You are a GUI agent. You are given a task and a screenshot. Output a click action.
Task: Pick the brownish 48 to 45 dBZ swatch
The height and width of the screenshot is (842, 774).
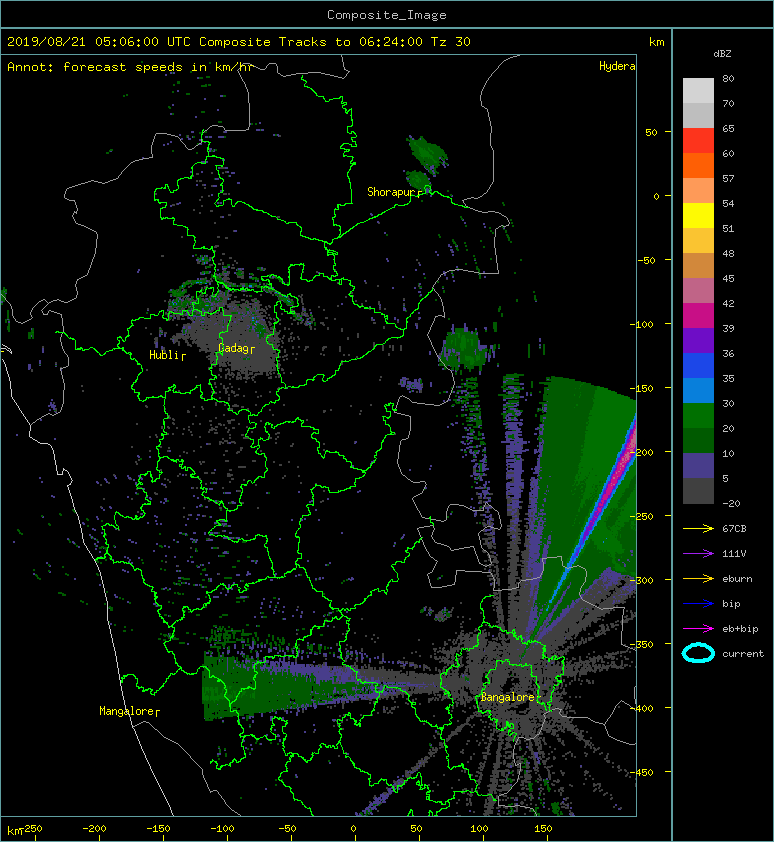click(x=698, y=266)
